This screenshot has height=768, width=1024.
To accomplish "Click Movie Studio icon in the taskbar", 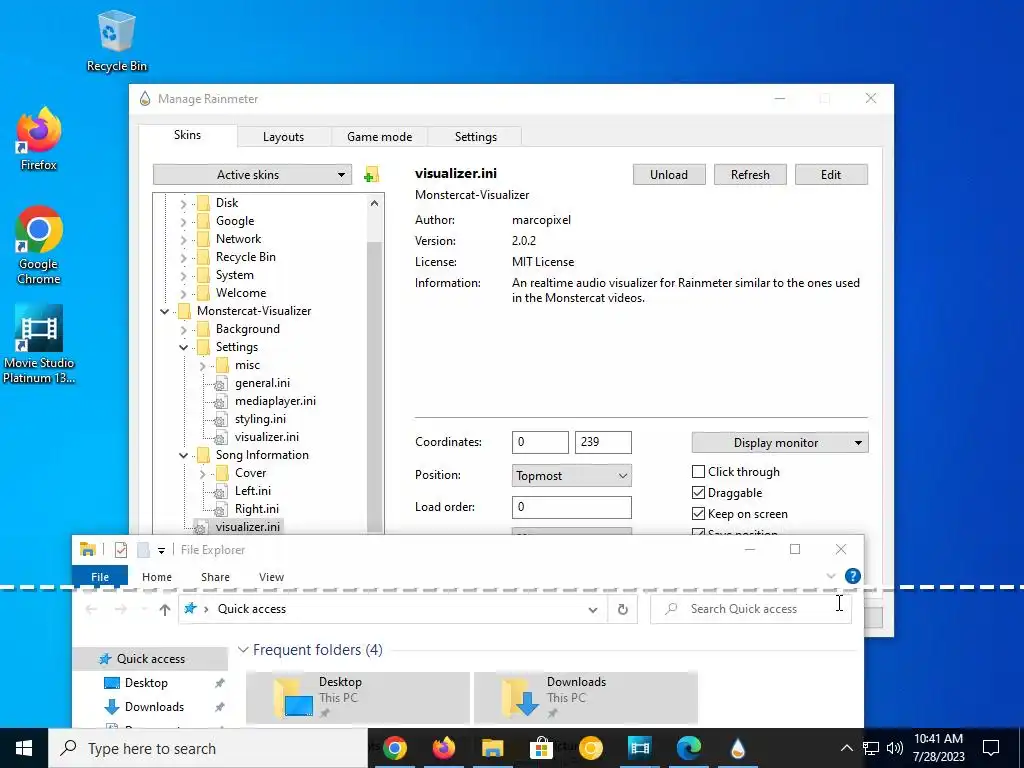I will 639,748.
